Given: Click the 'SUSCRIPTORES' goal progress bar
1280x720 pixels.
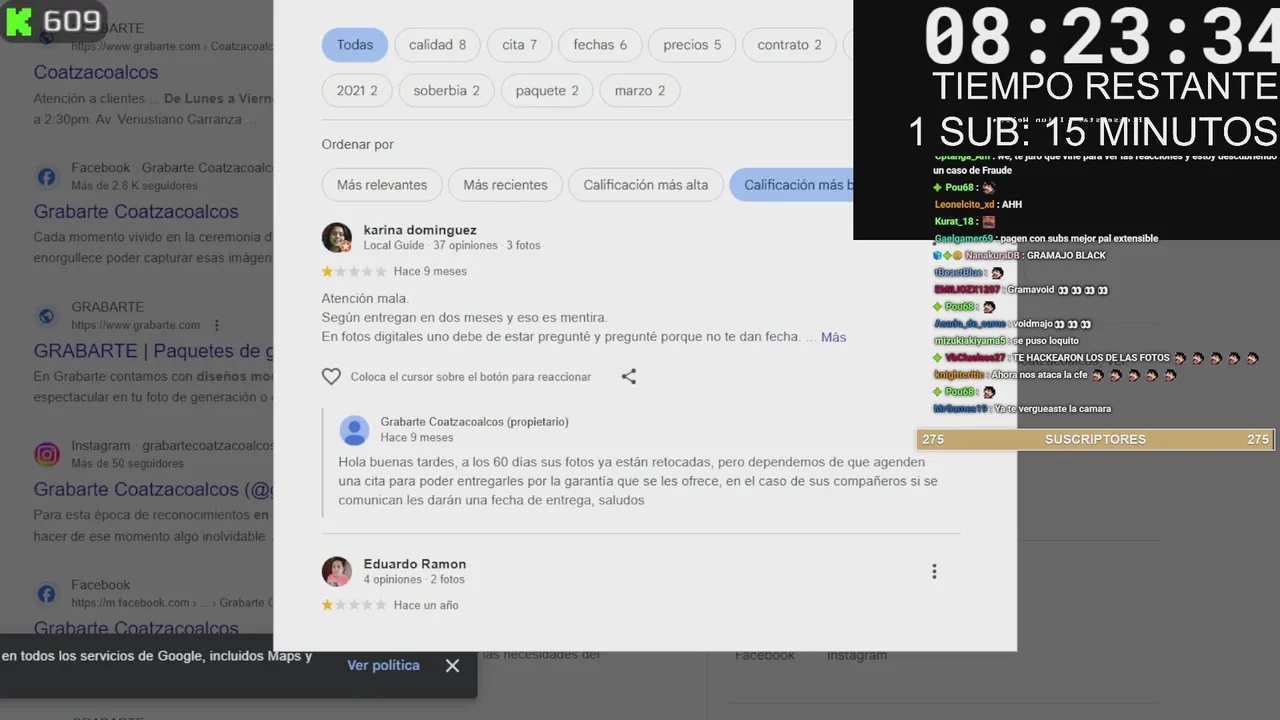Looking at the screenshot, I should pos(1095,439).
